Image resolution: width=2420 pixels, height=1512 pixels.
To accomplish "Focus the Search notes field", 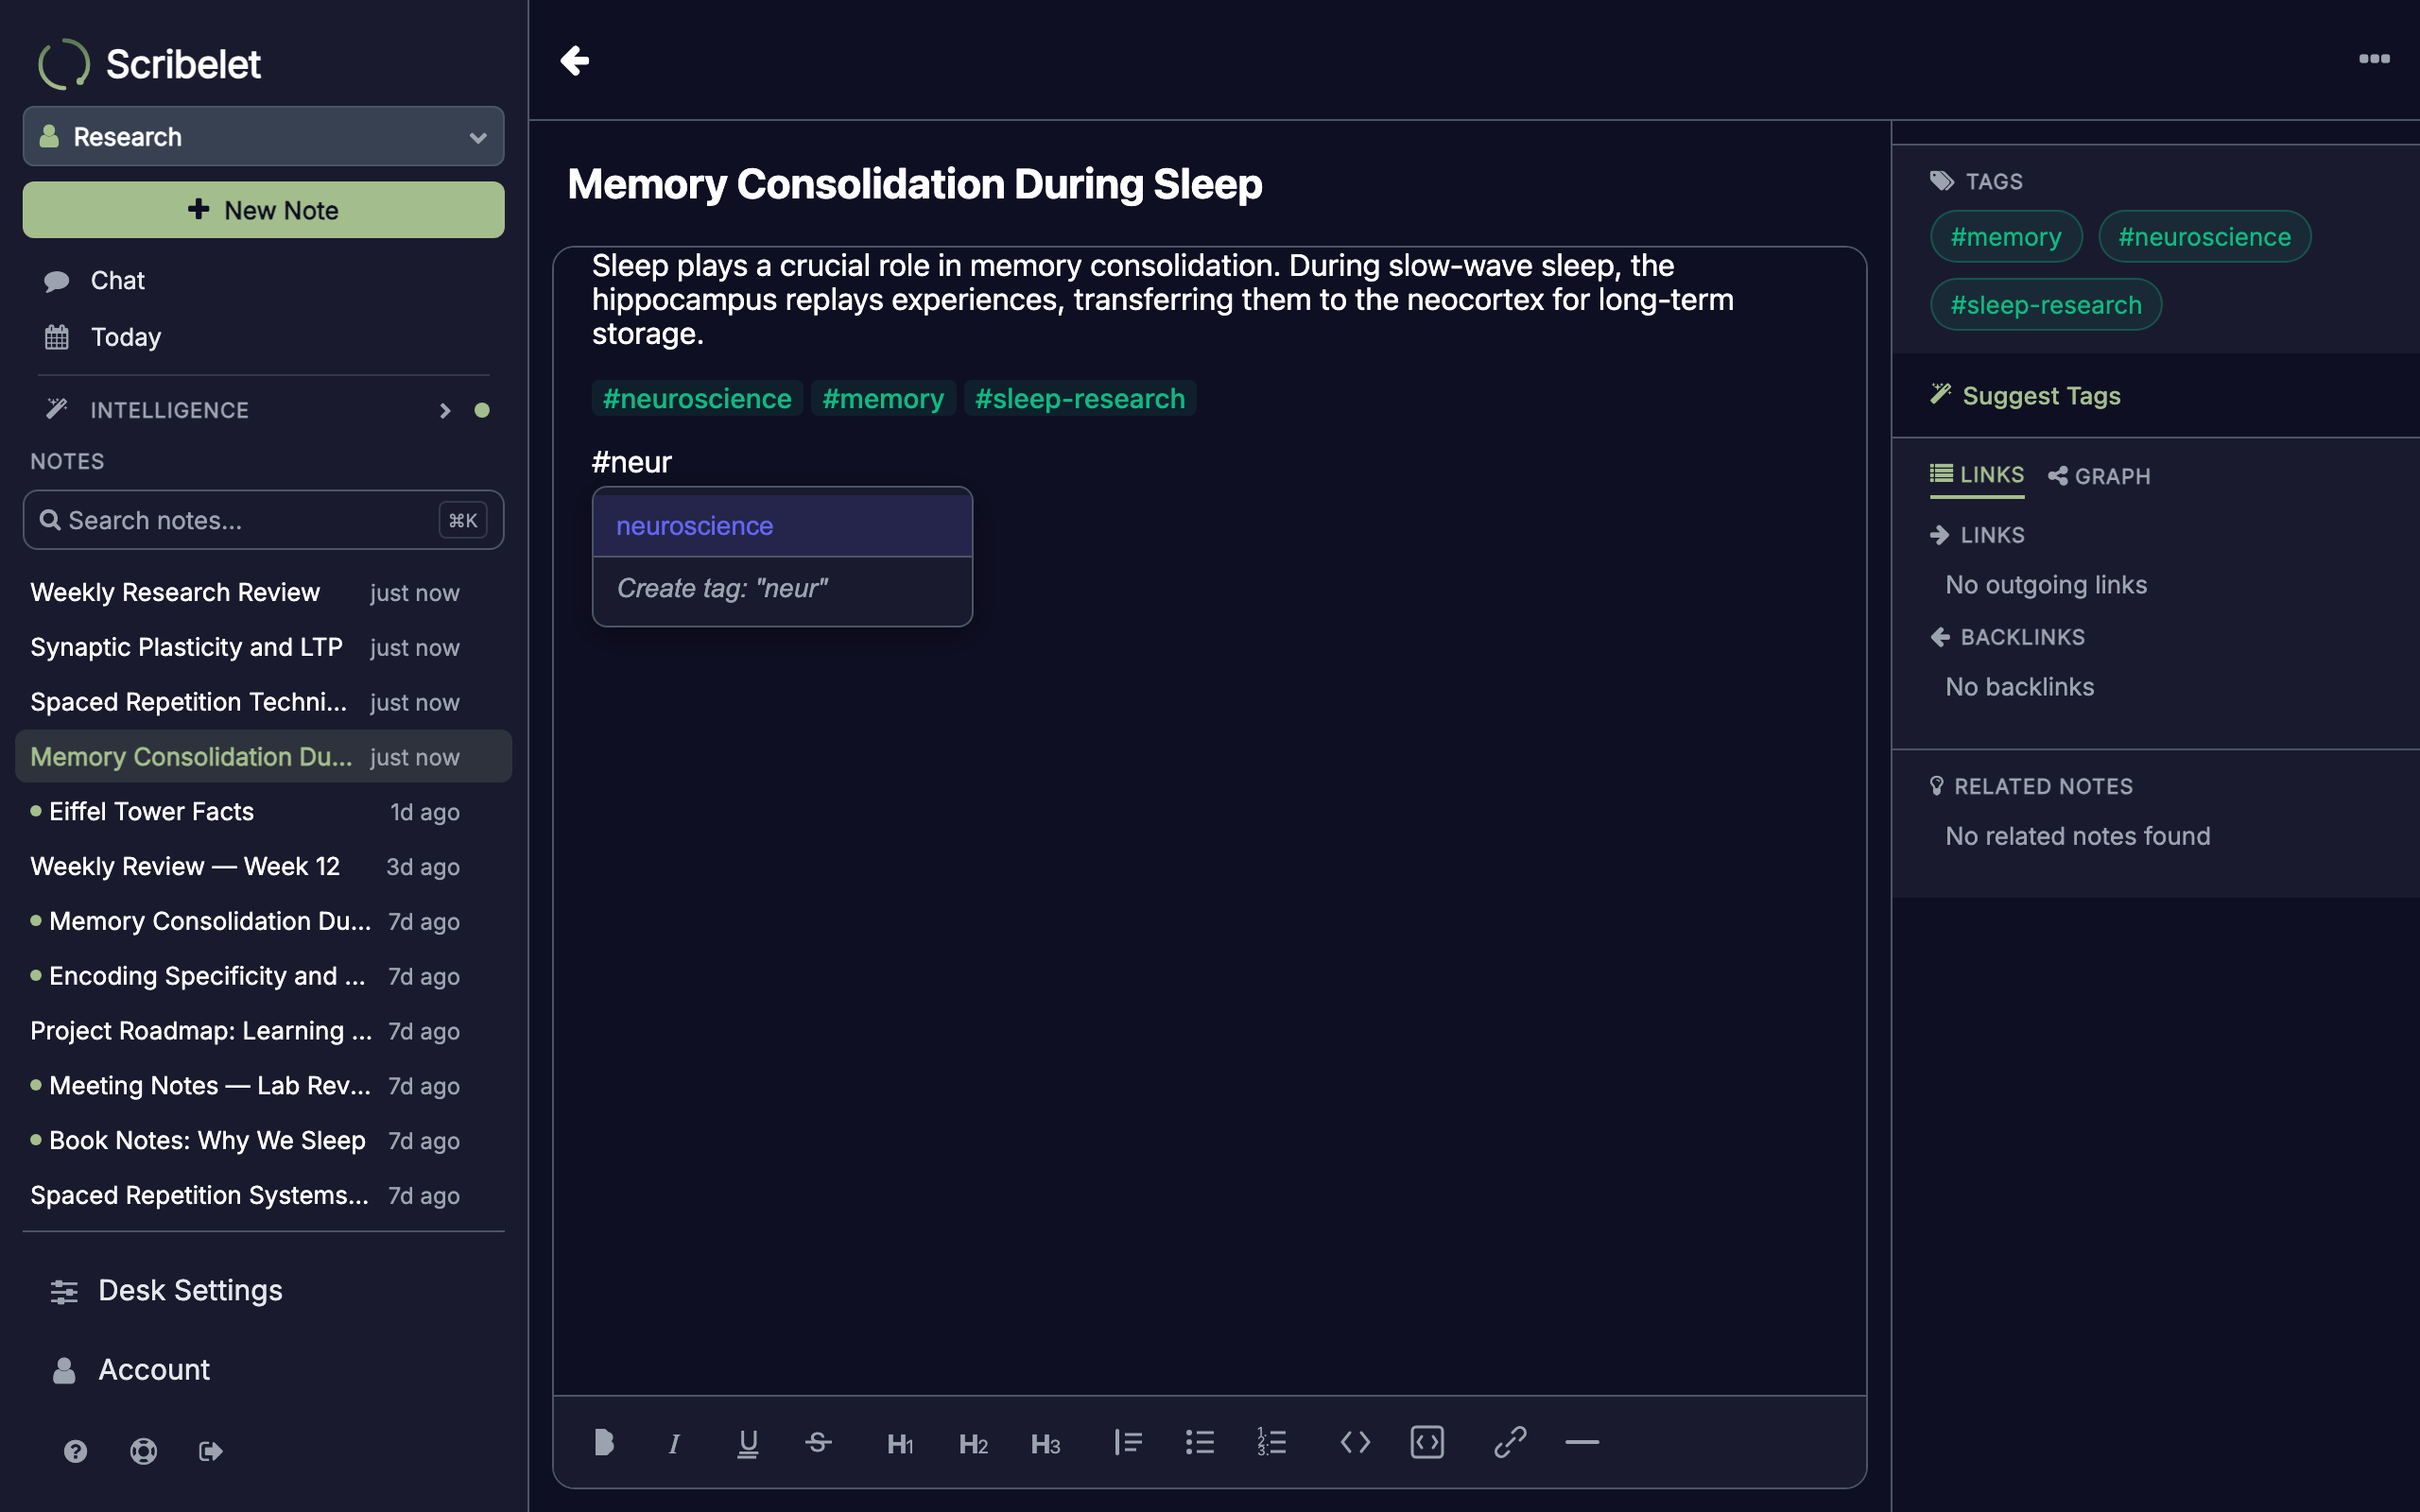I will [x=264, y=520].
